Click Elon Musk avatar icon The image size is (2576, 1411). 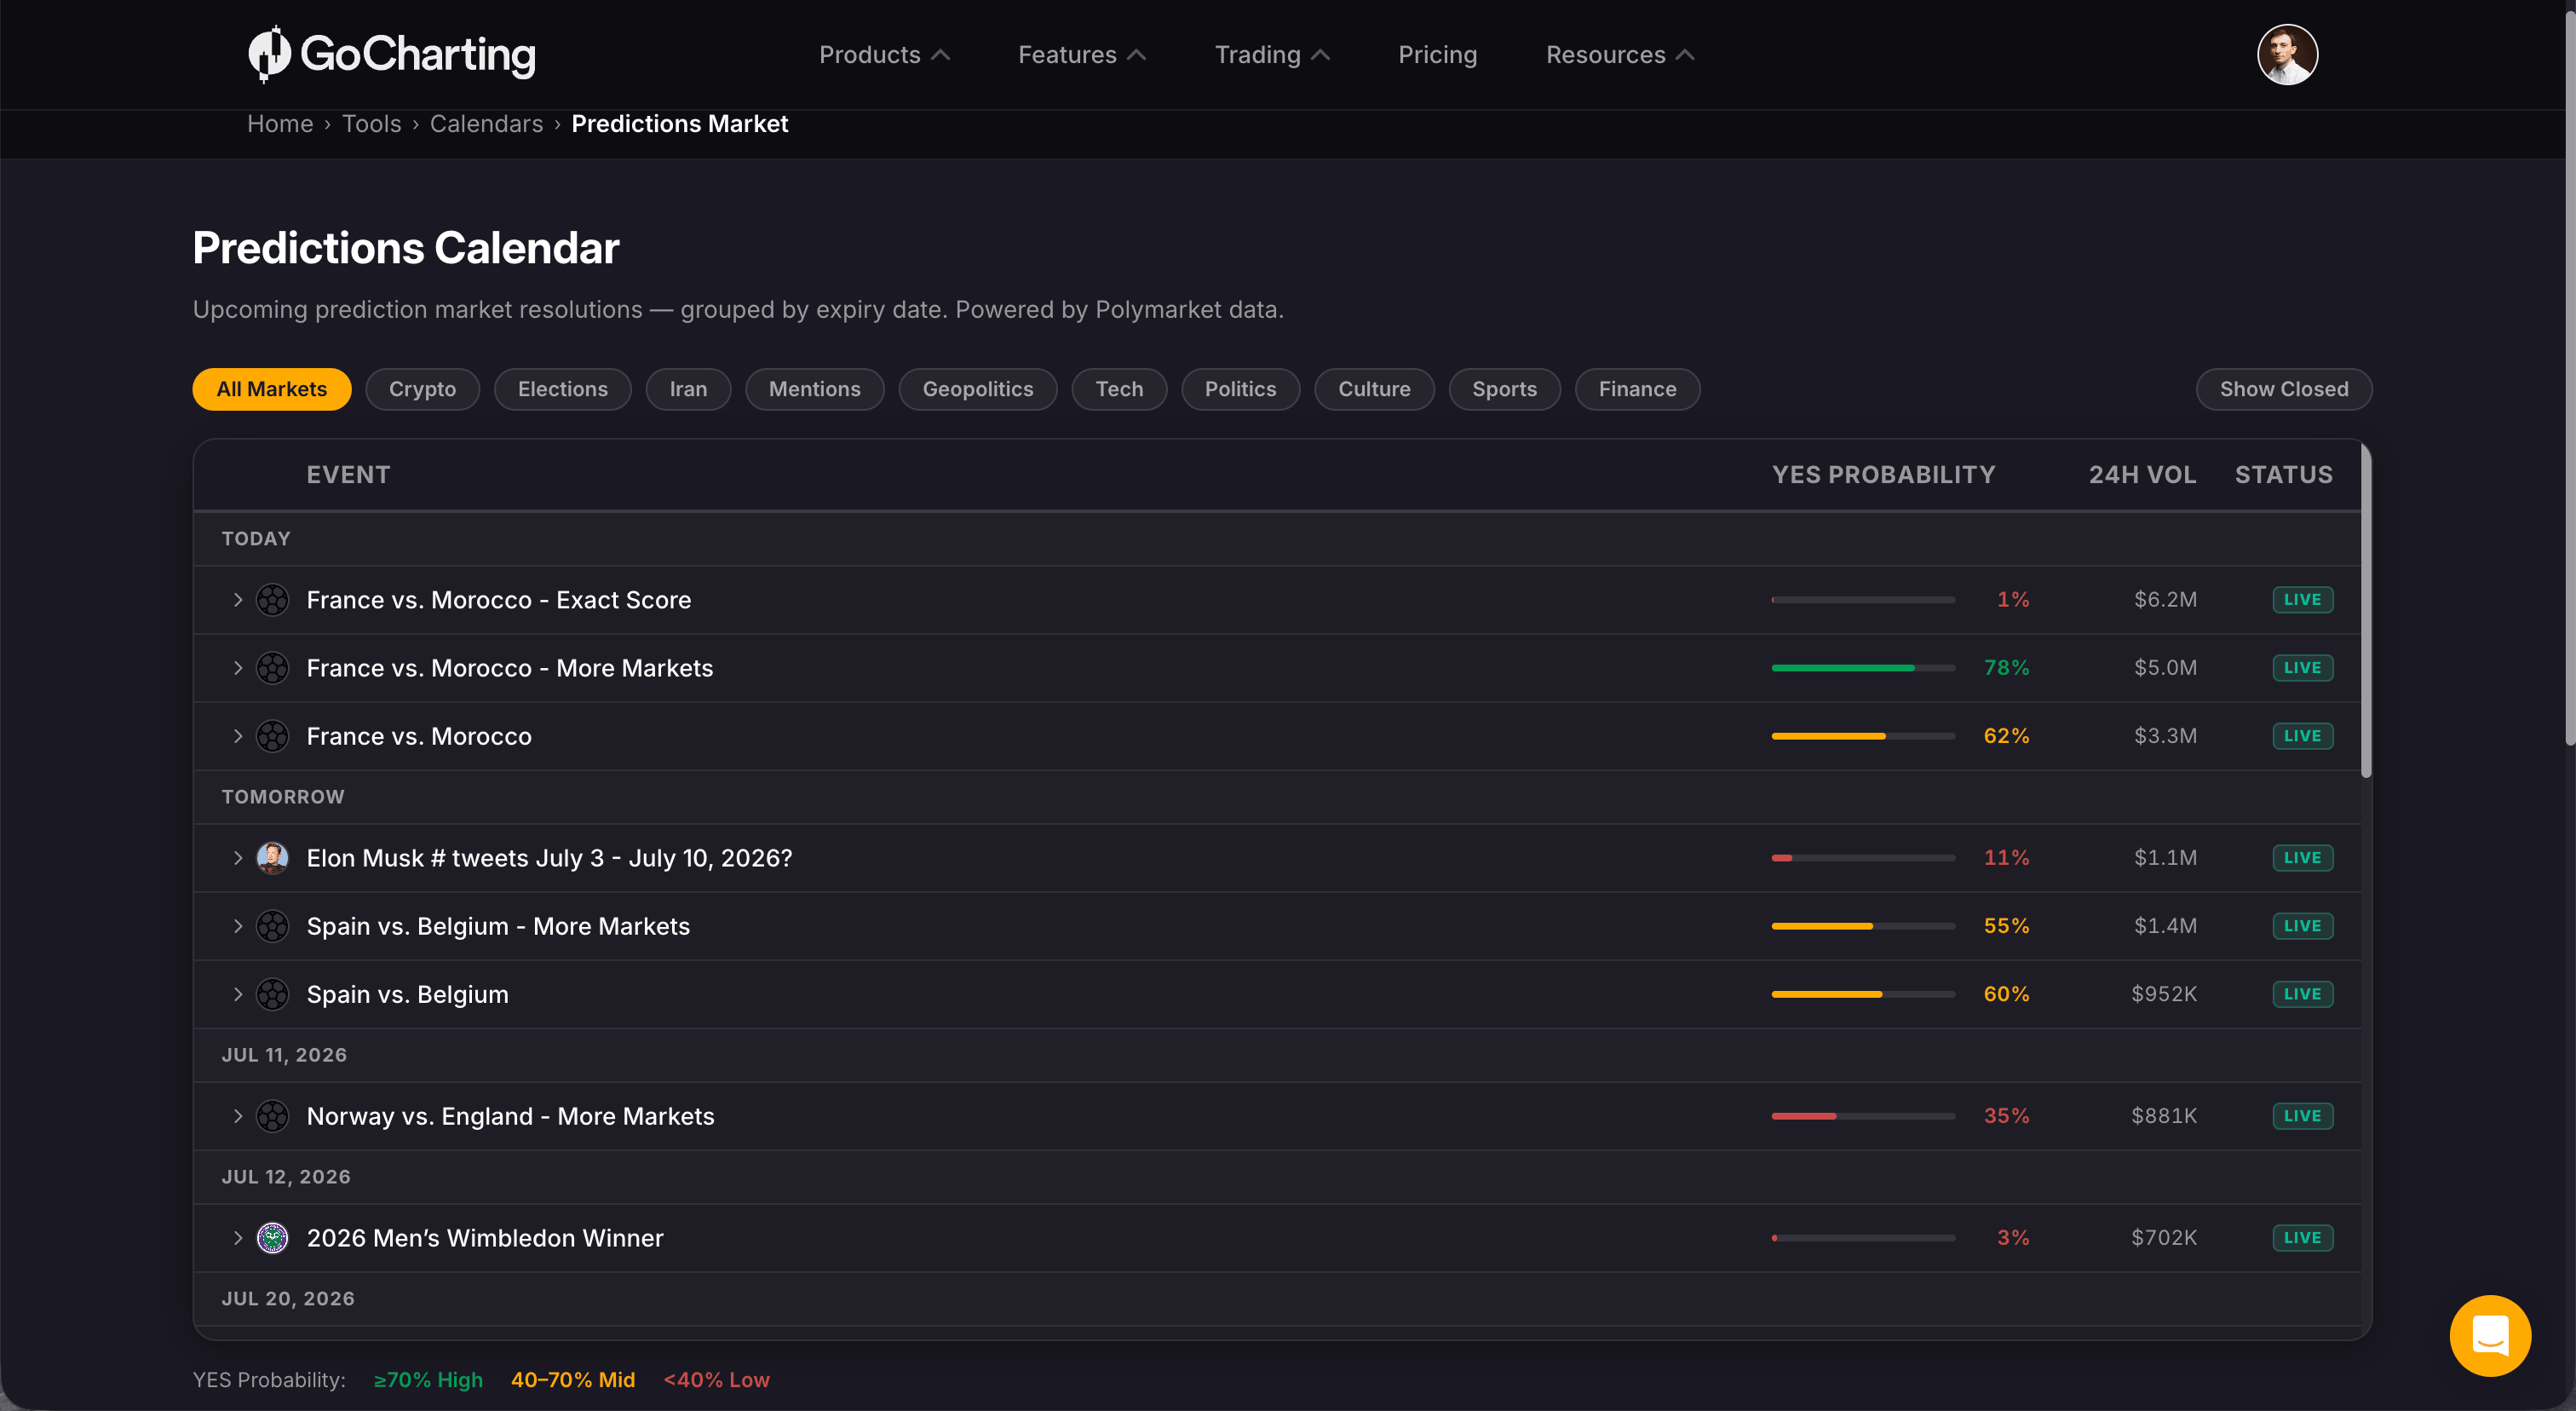[x=272, y=858]
